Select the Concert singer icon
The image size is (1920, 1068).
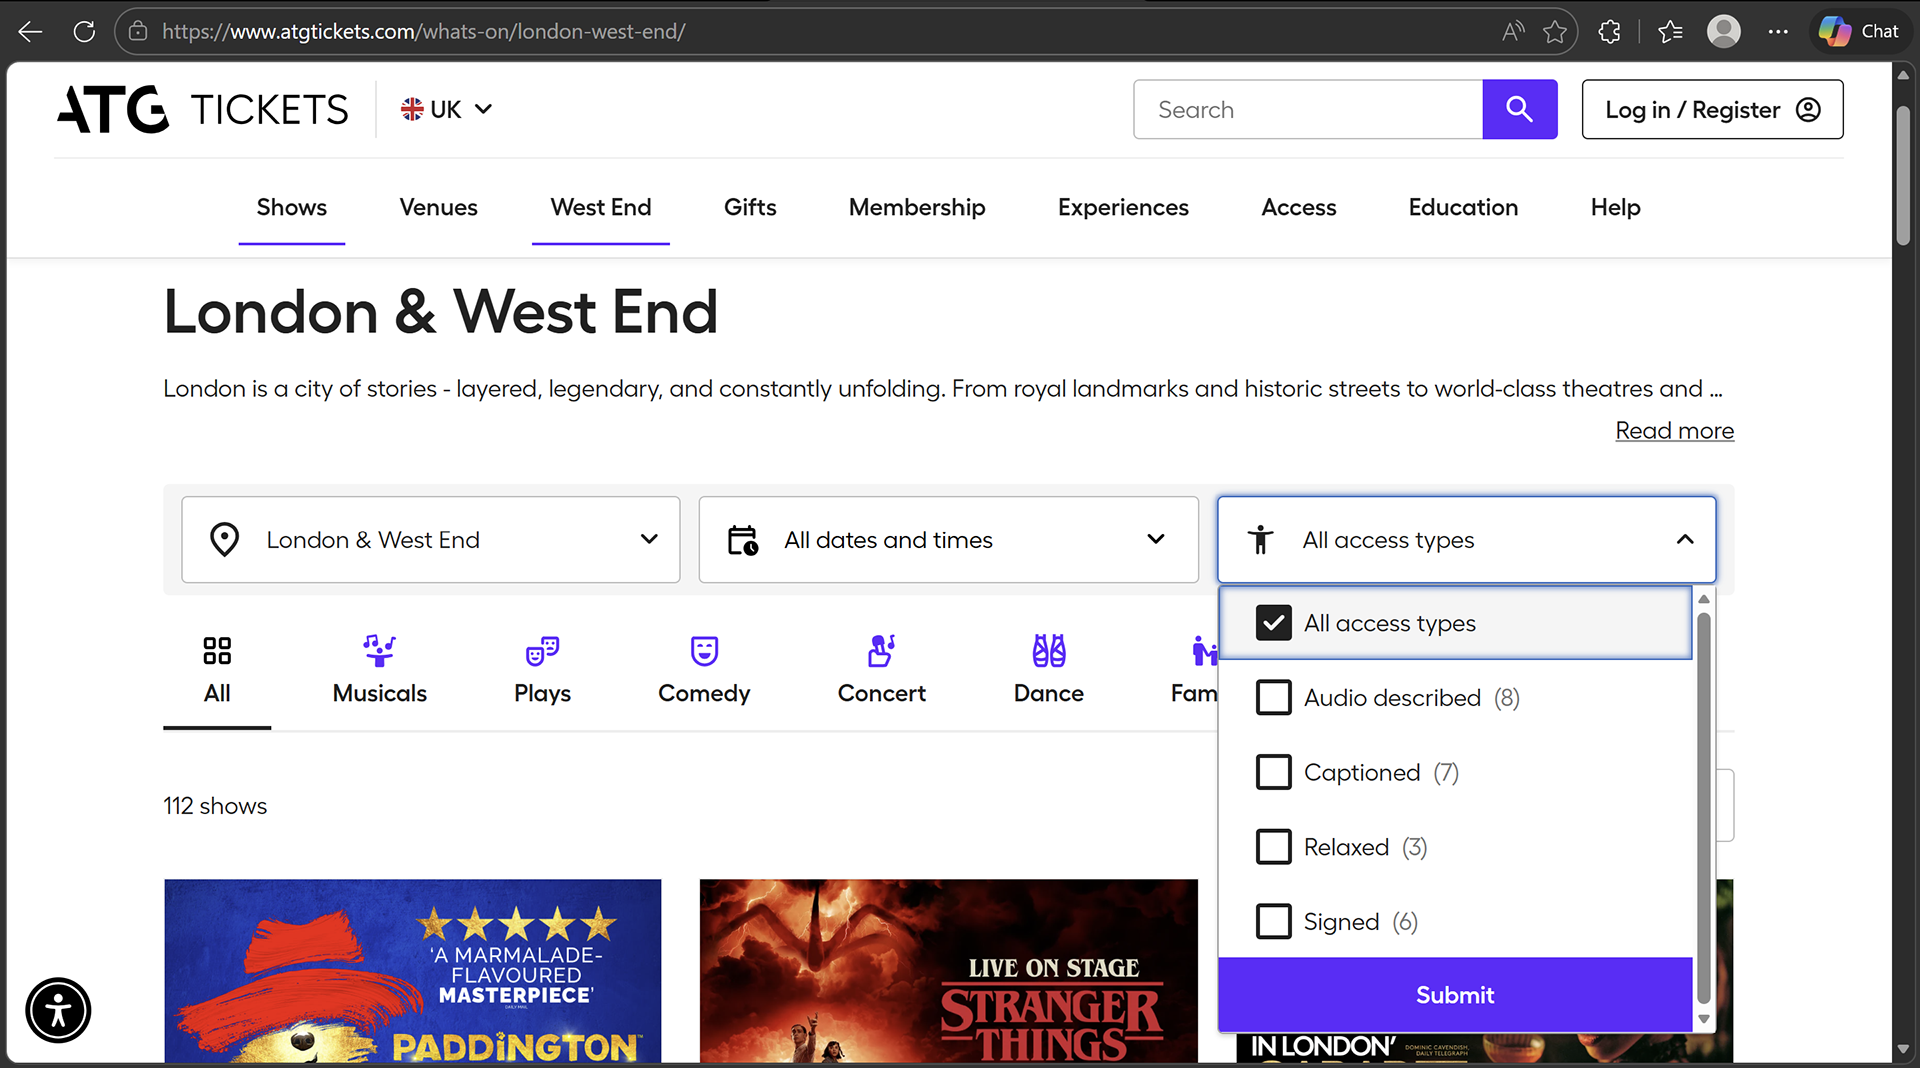coord(881,650)
